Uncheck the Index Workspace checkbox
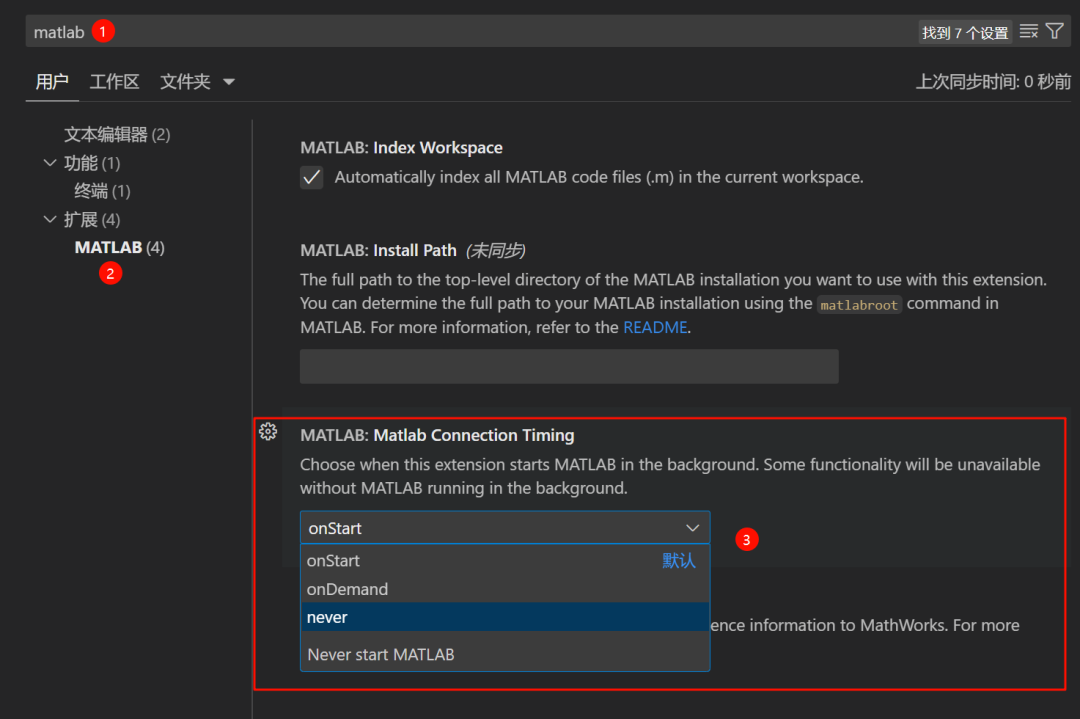 311,178
